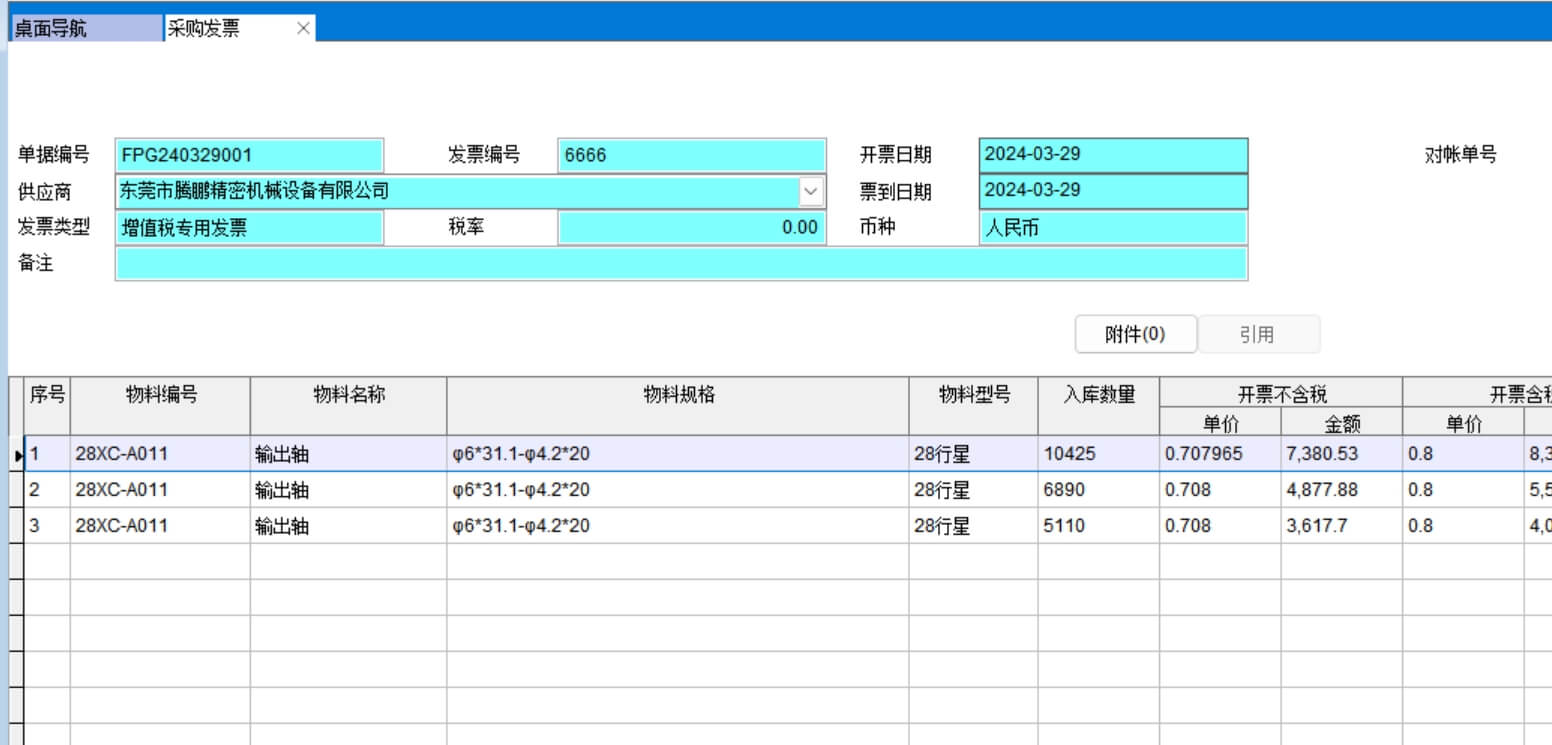This screenshot has width=1552, height=745.
Task: Click the amount cell 3,617.7
Action: point(1340,526)
